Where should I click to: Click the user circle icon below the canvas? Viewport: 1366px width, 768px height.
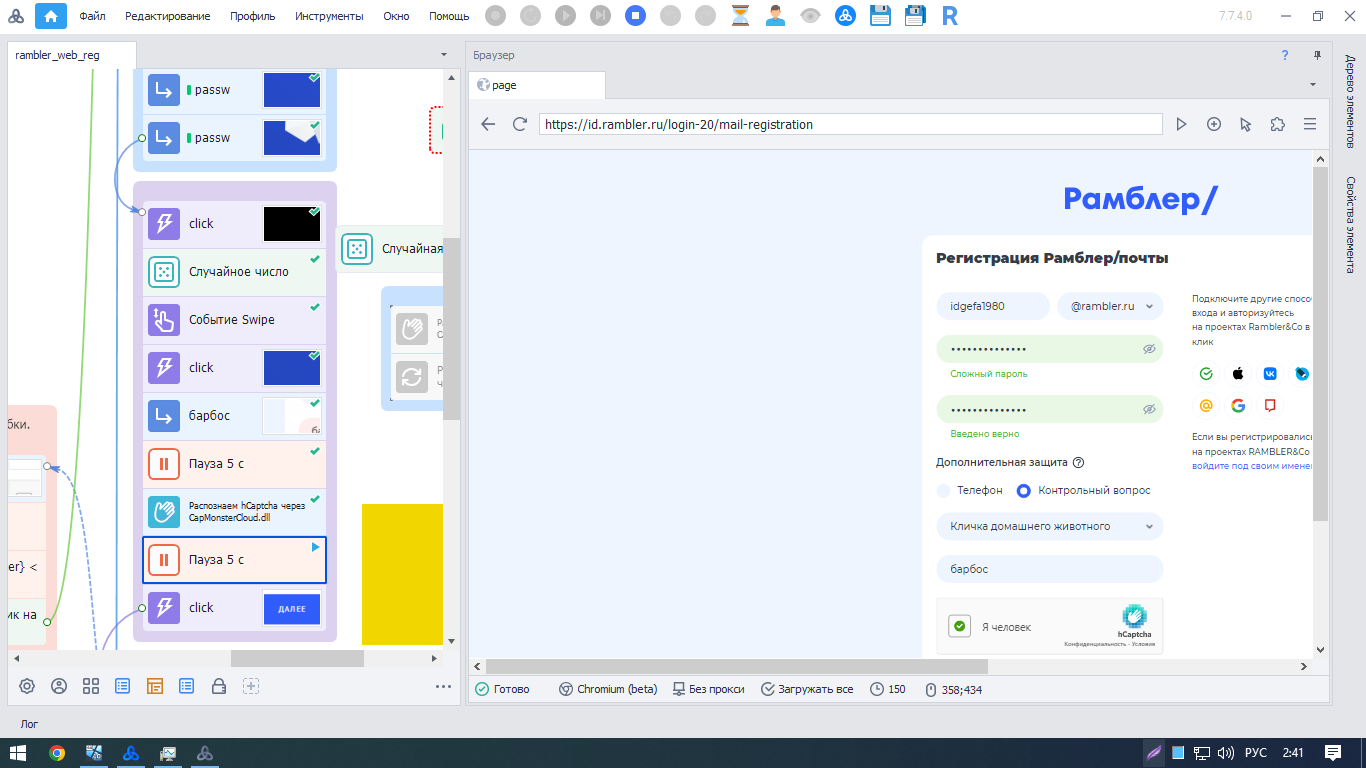pos(59,686)
